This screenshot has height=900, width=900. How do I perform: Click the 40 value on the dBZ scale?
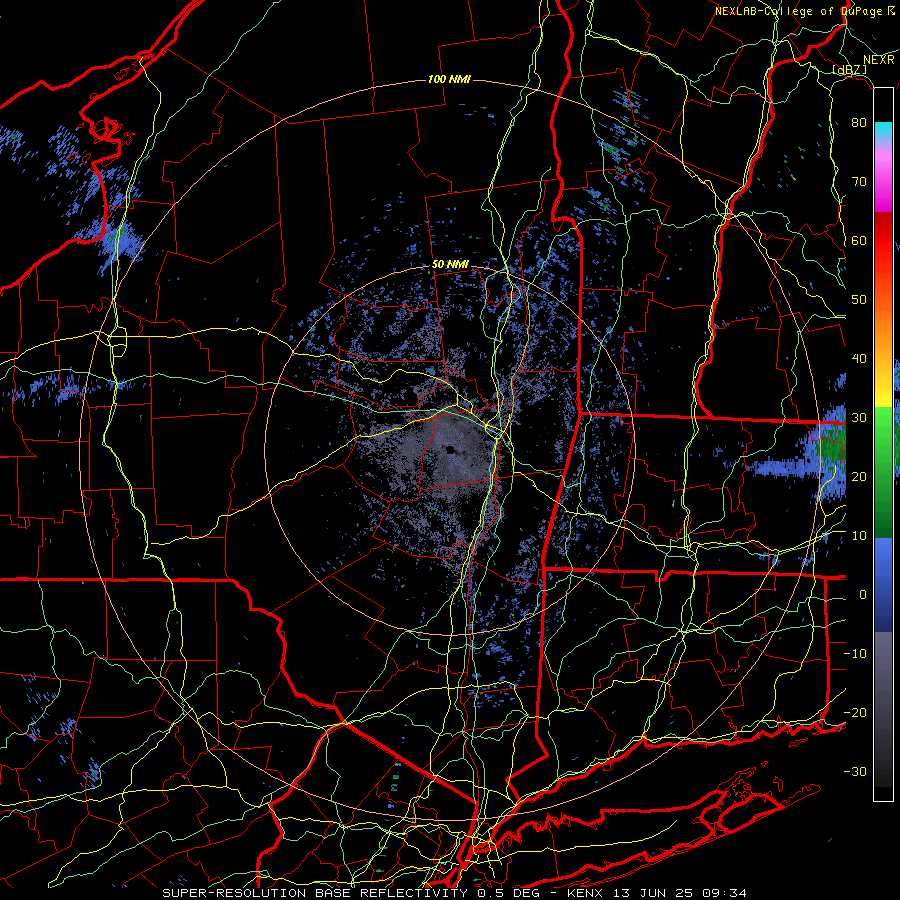(859, 359)
